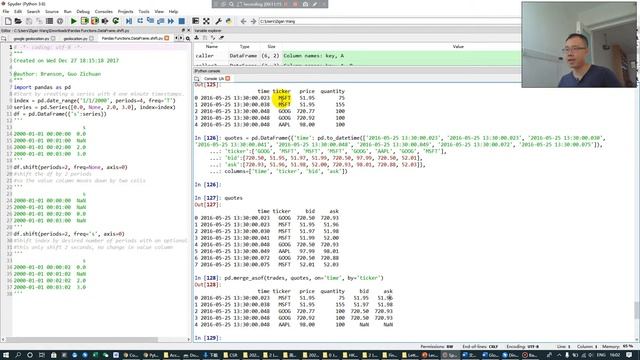Click console vertical scrollbar thumb
Image resolution: width=640 pixels, height=360 pixels.
pyautogui.click(x=637, y=310)
